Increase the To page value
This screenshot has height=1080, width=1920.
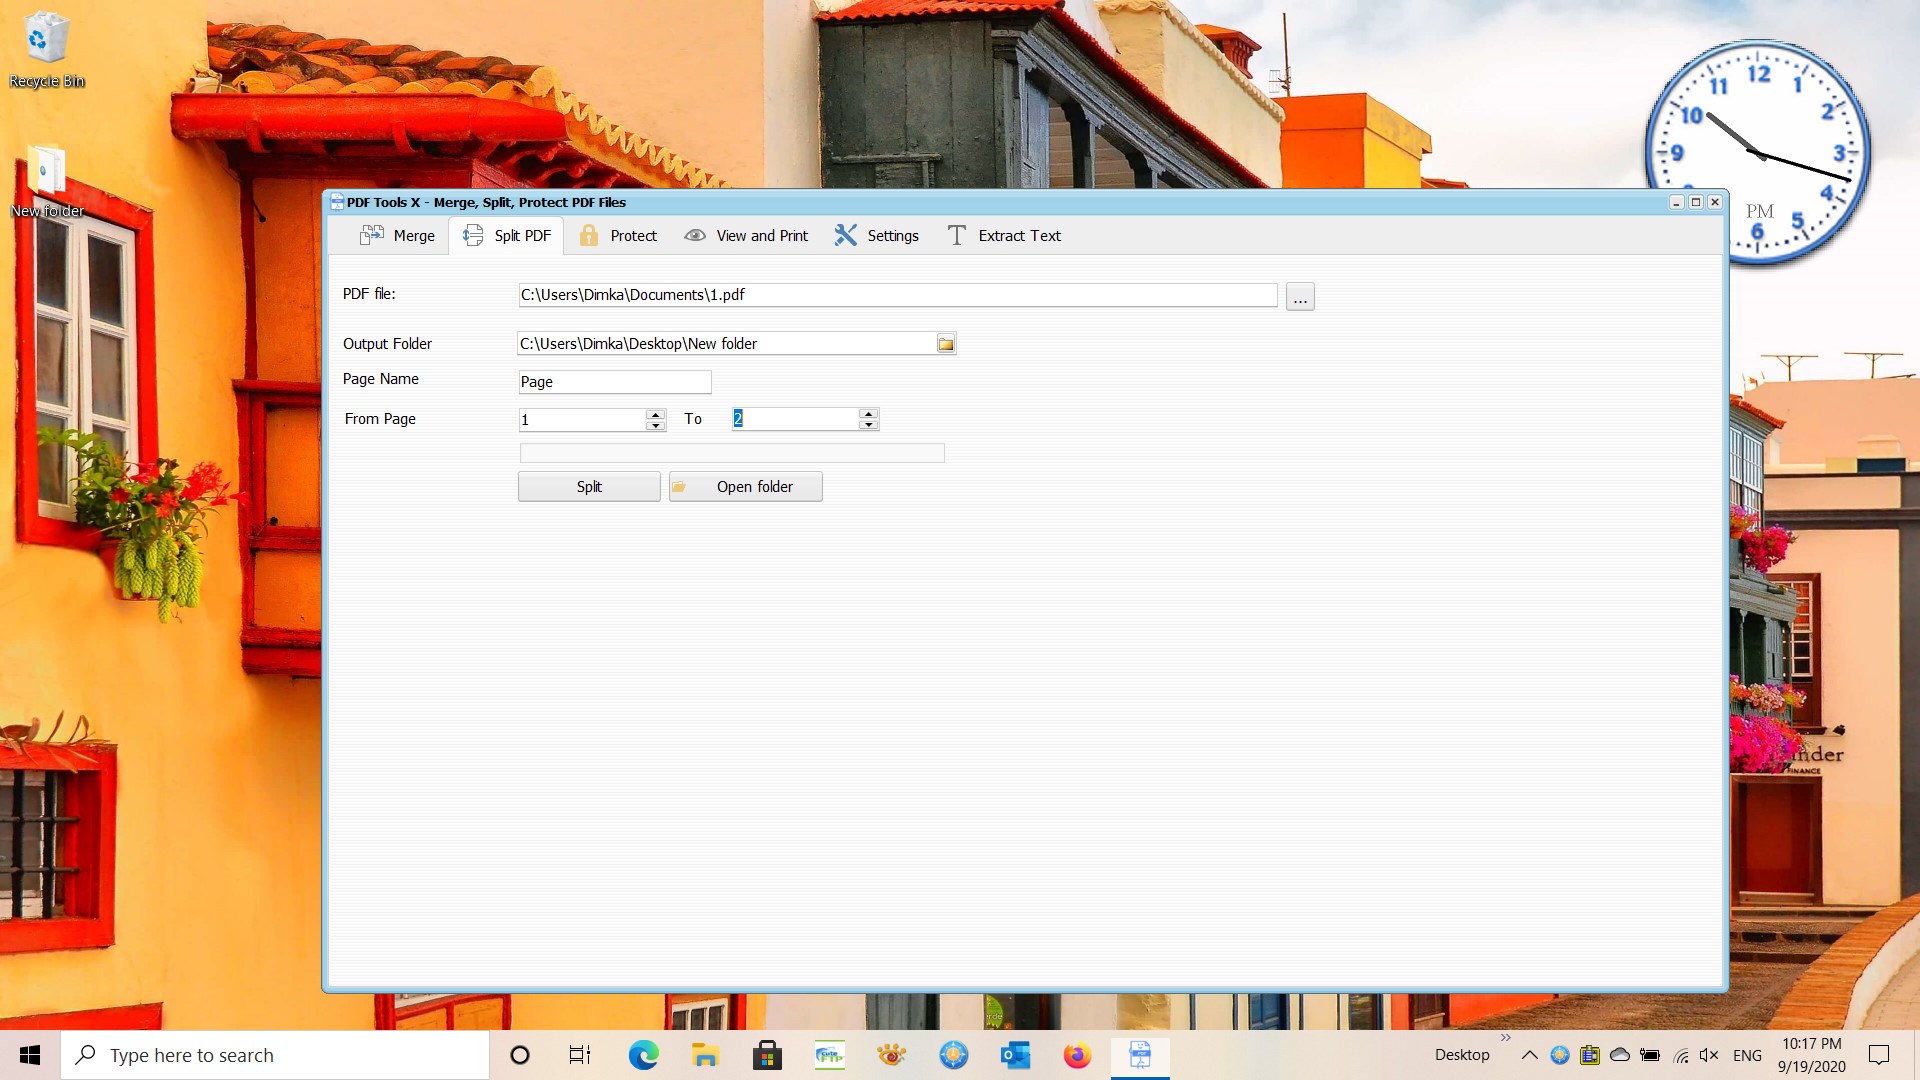[868, 414]
